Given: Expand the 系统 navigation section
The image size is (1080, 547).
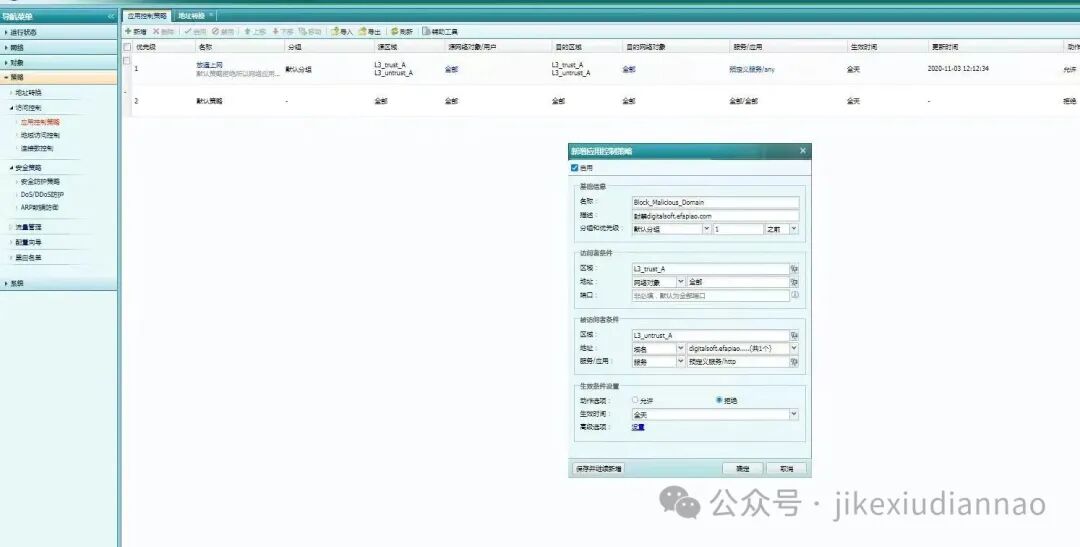Looking at the screenshot, I should 59,283.
